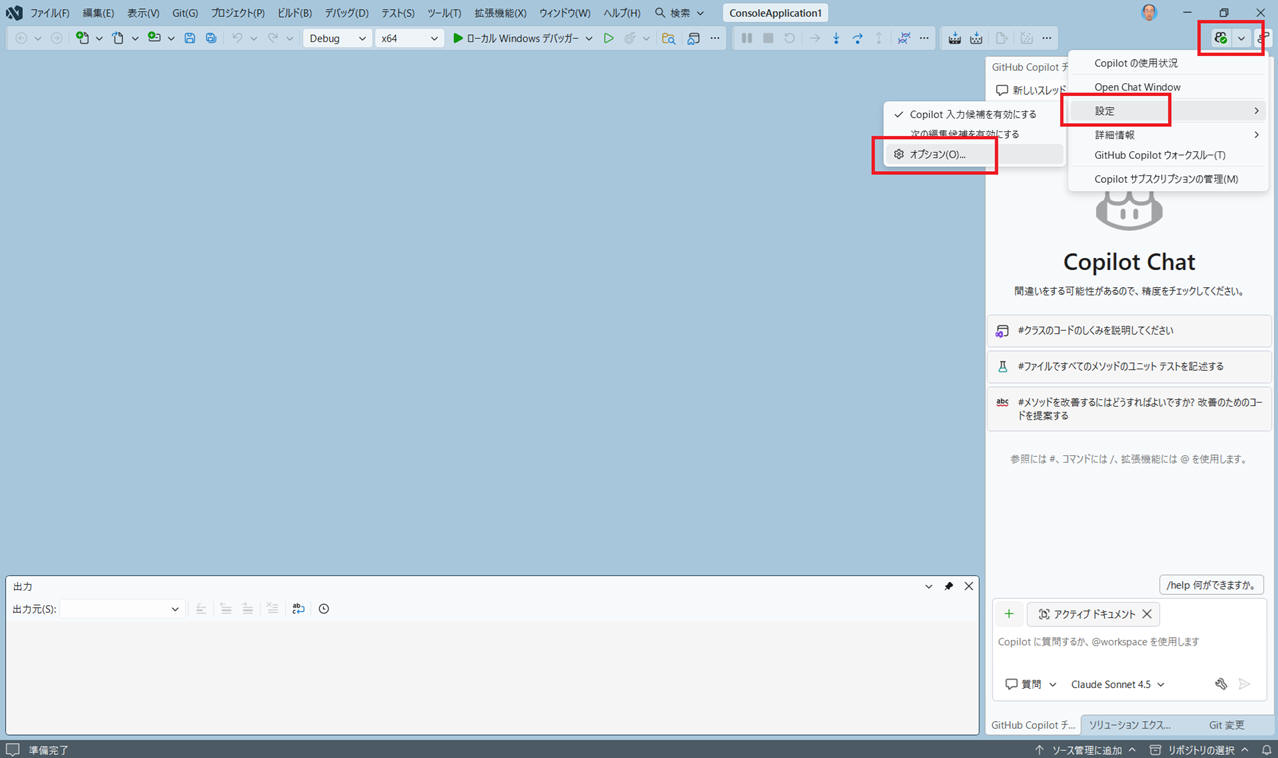The height and width of the screenshot is (758, 1278).
Task: Toggle word wrap in the output panel
Action: pos(297,608)
